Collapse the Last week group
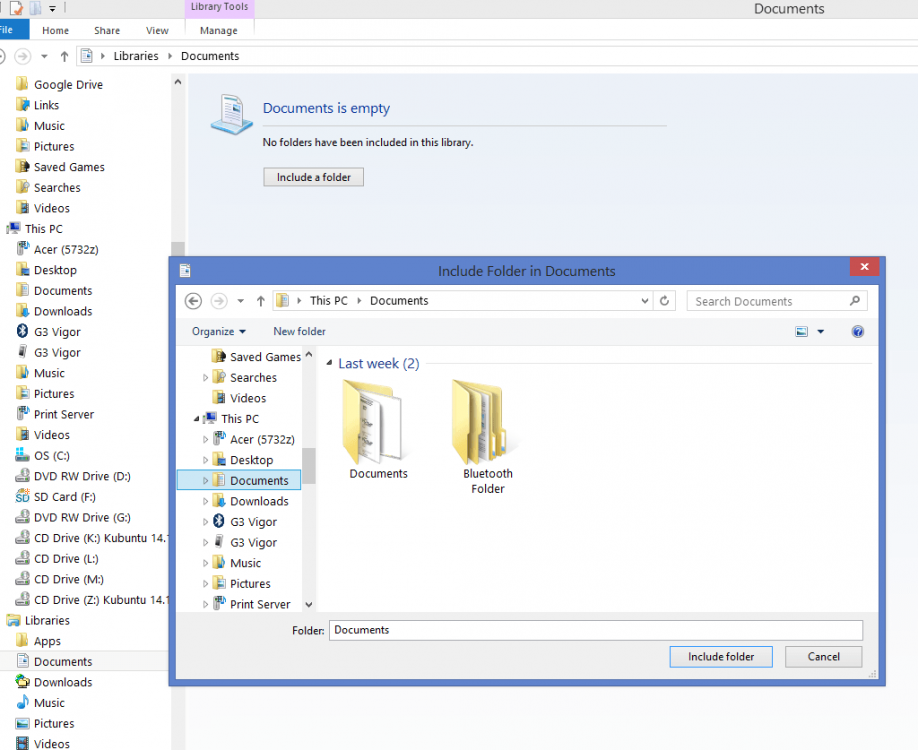Viewport: 918px width, 750px height. tap(330, 364)
